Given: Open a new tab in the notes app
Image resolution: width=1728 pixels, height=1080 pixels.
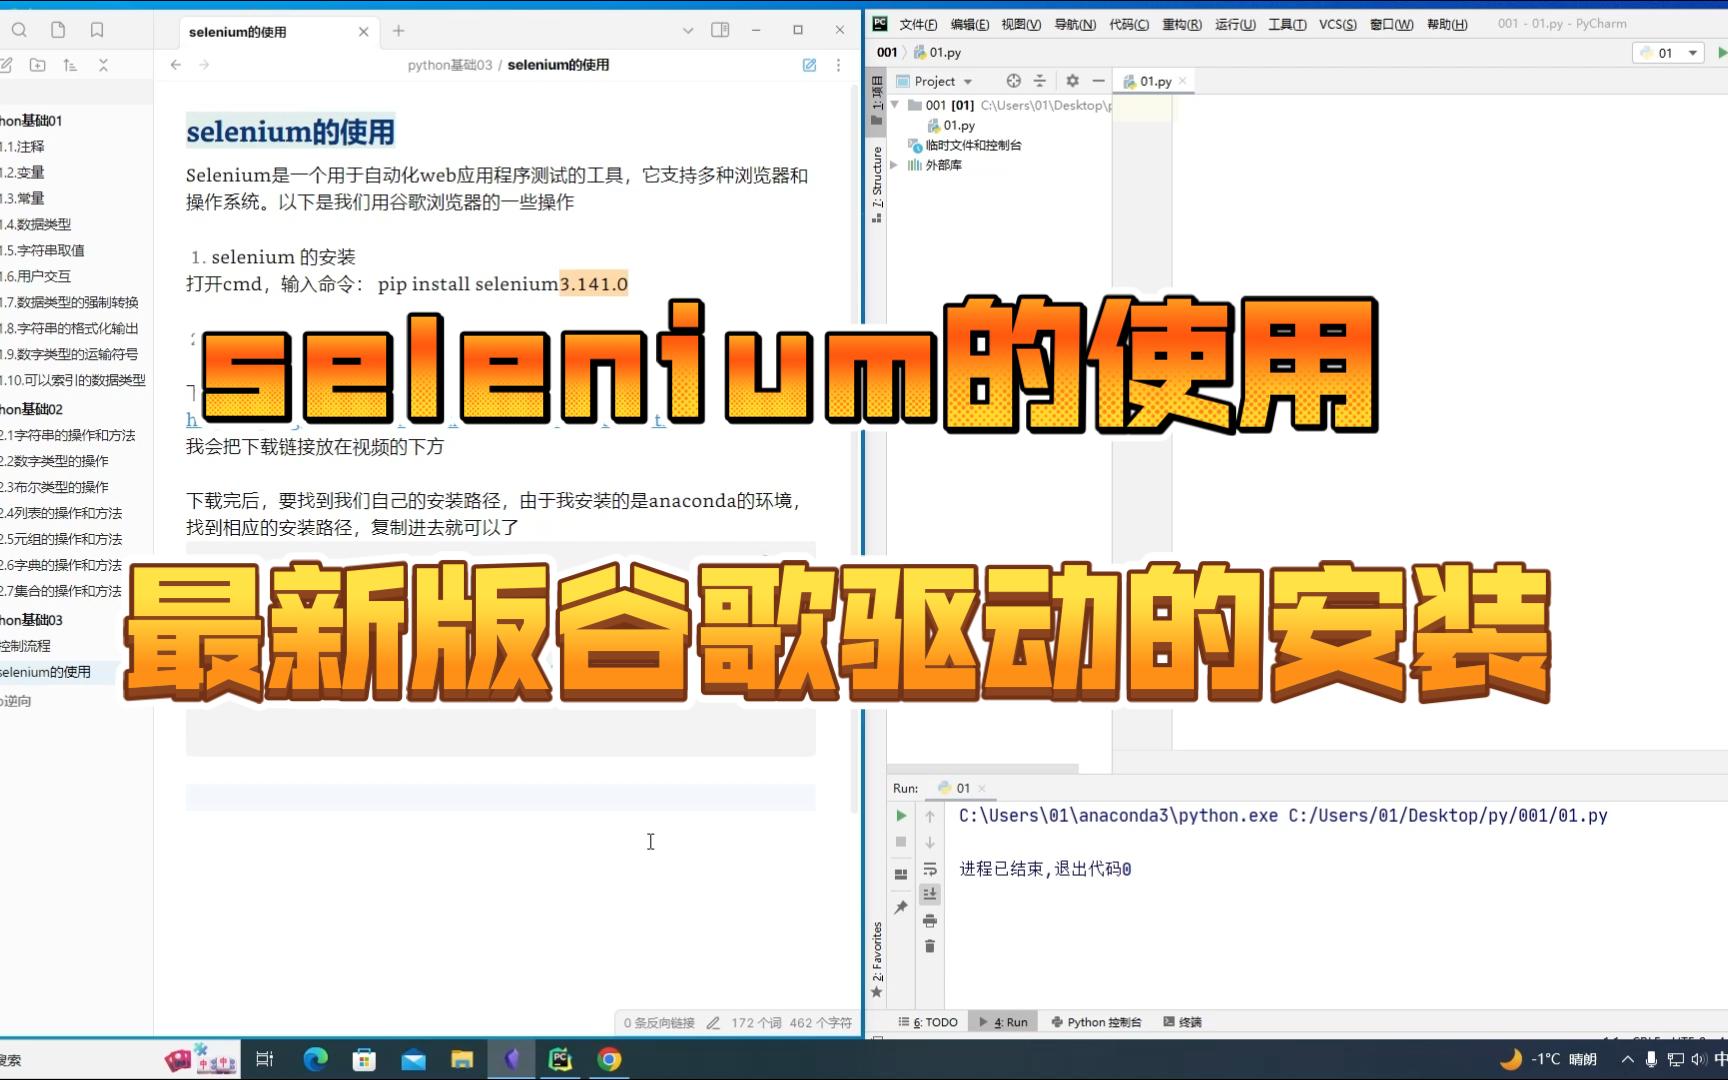Looking at the screenshot, I should pos(398,31).
